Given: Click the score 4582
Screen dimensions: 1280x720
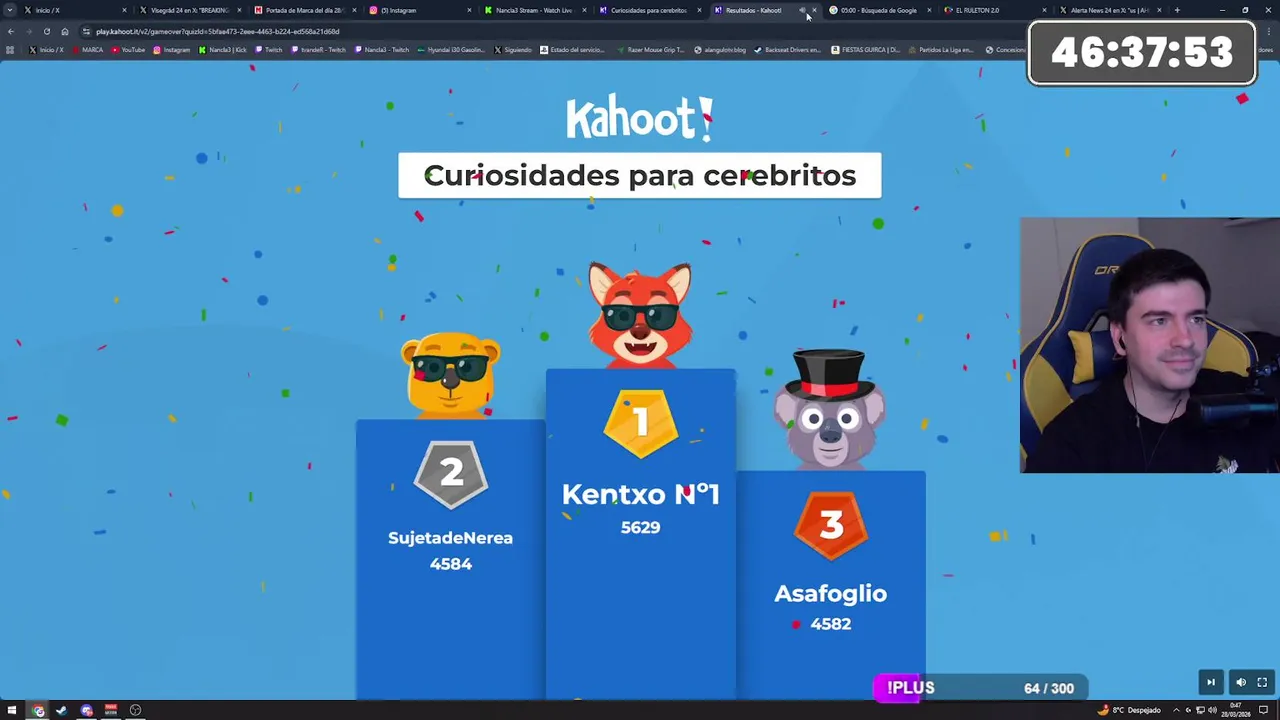Looking at the screenshot, I should click(831, 624).
